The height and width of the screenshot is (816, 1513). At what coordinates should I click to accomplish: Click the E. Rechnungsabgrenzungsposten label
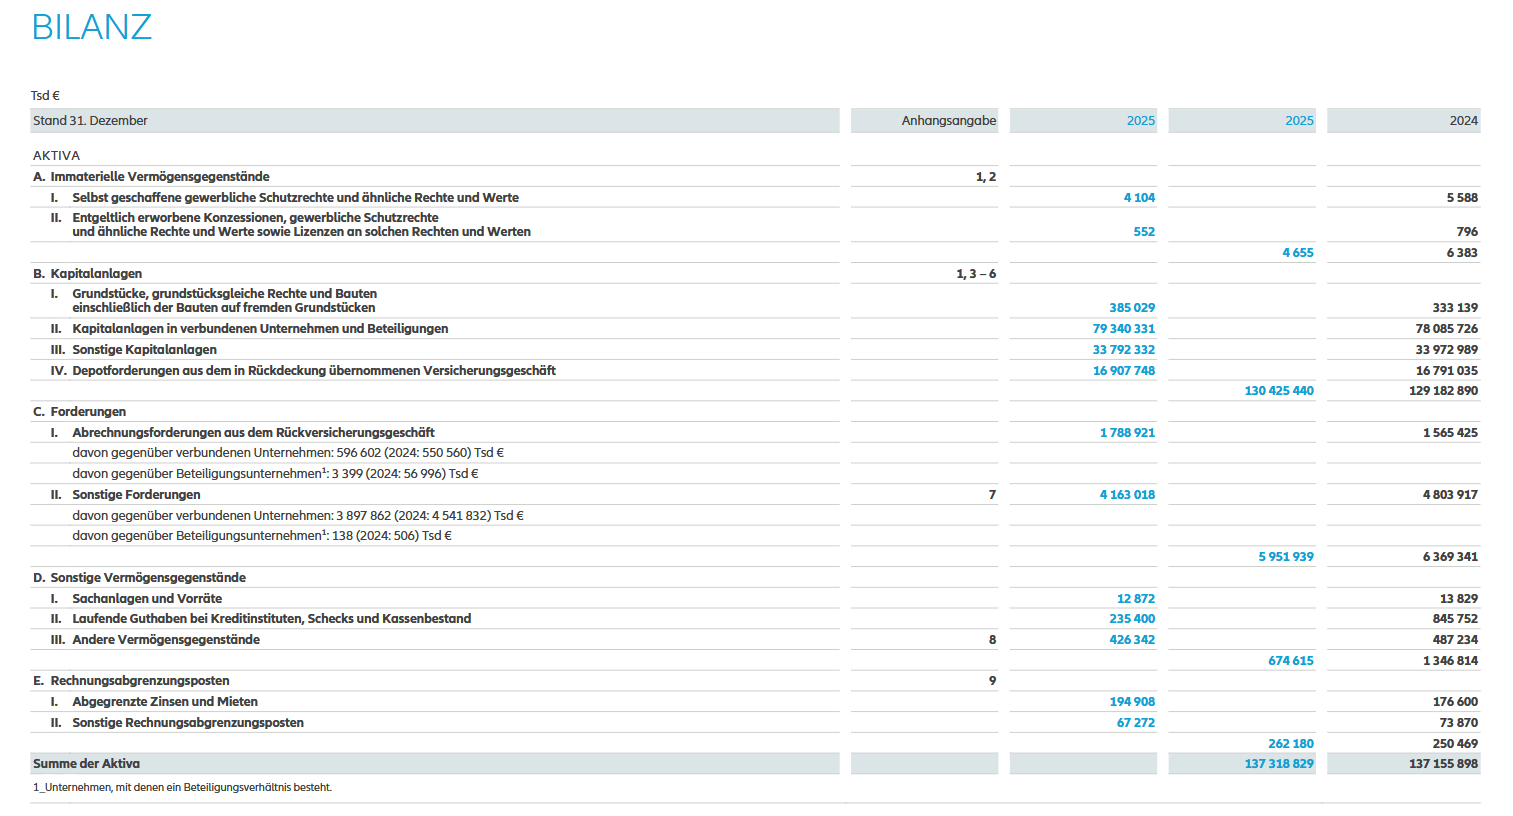point(131,680)
